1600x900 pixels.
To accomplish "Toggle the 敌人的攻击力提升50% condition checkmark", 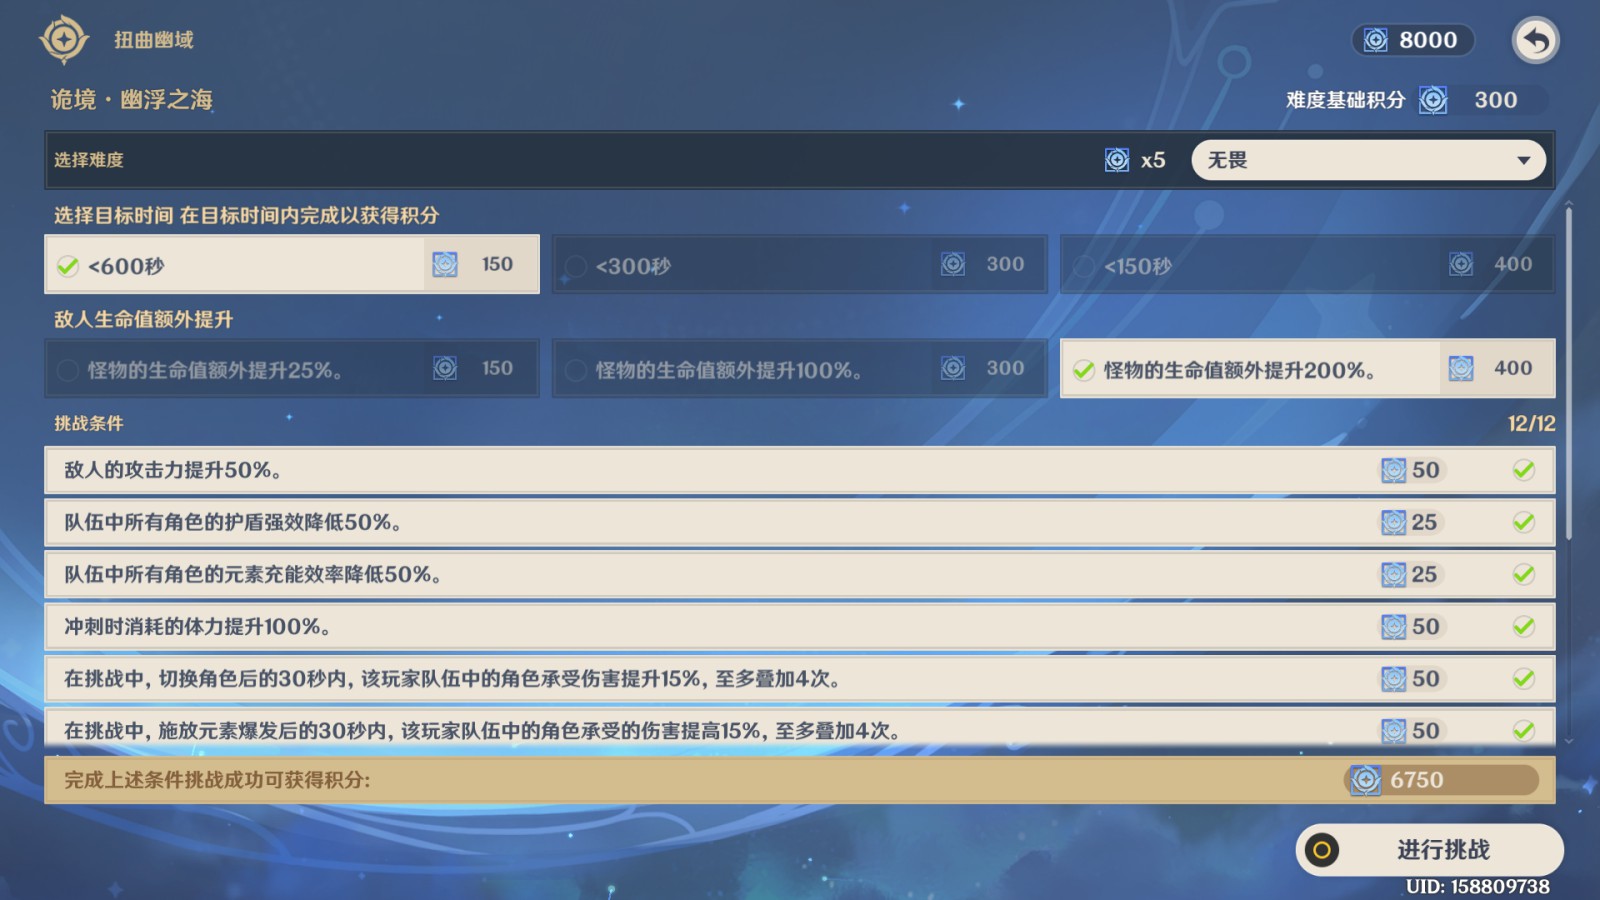I will tap(1523, 470).
